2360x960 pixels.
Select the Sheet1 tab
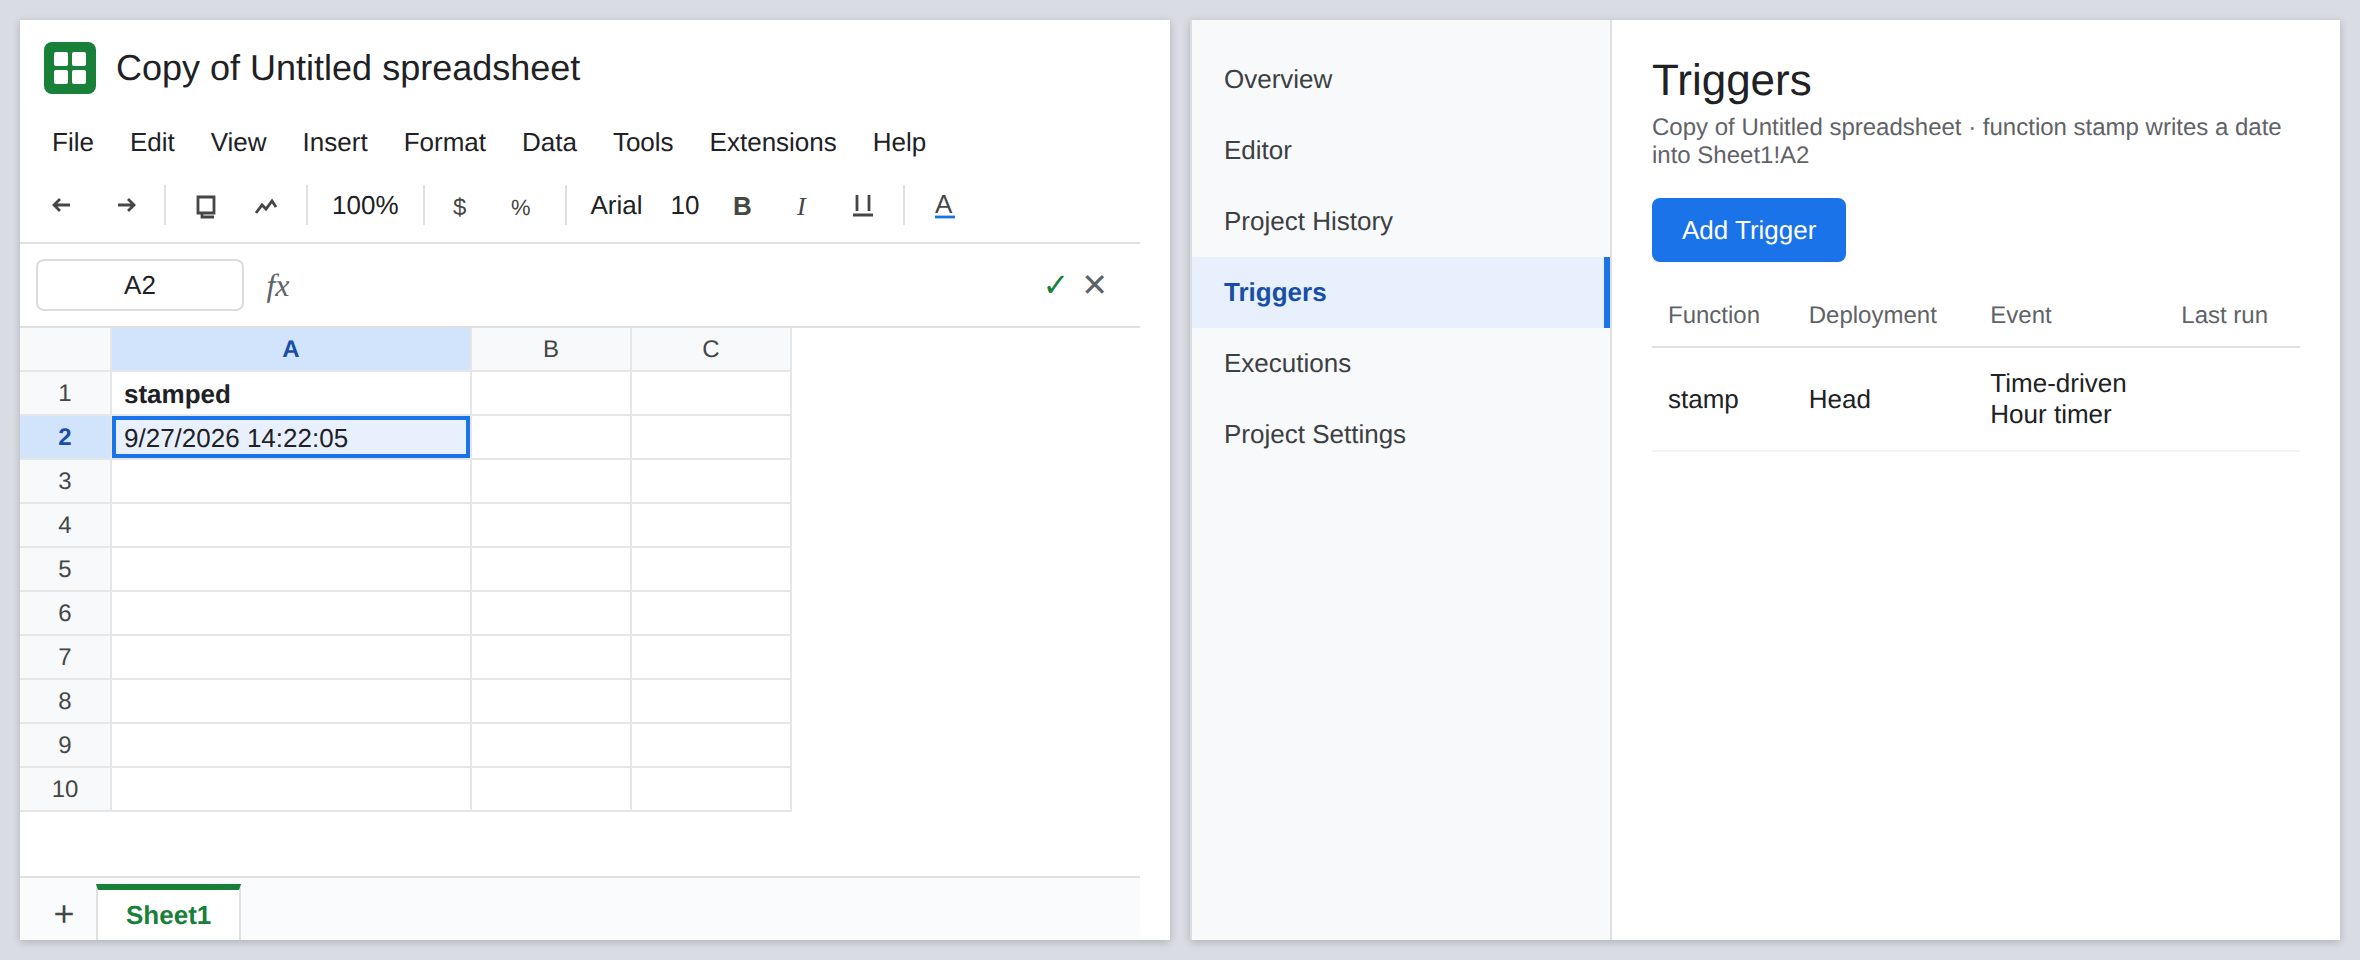pos(168,913)
